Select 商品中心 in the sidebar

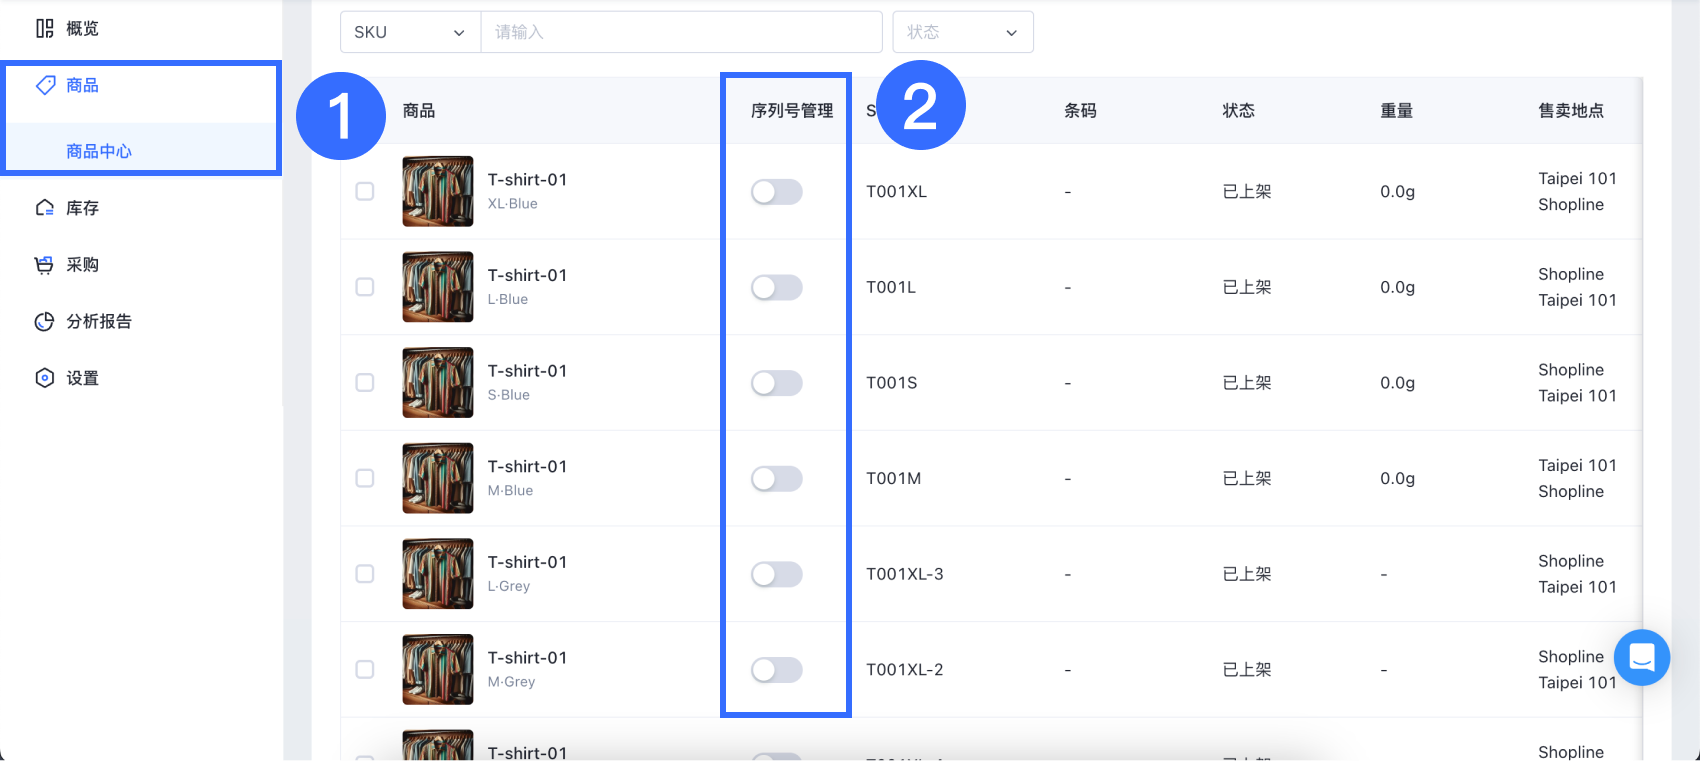click(99, 151)
